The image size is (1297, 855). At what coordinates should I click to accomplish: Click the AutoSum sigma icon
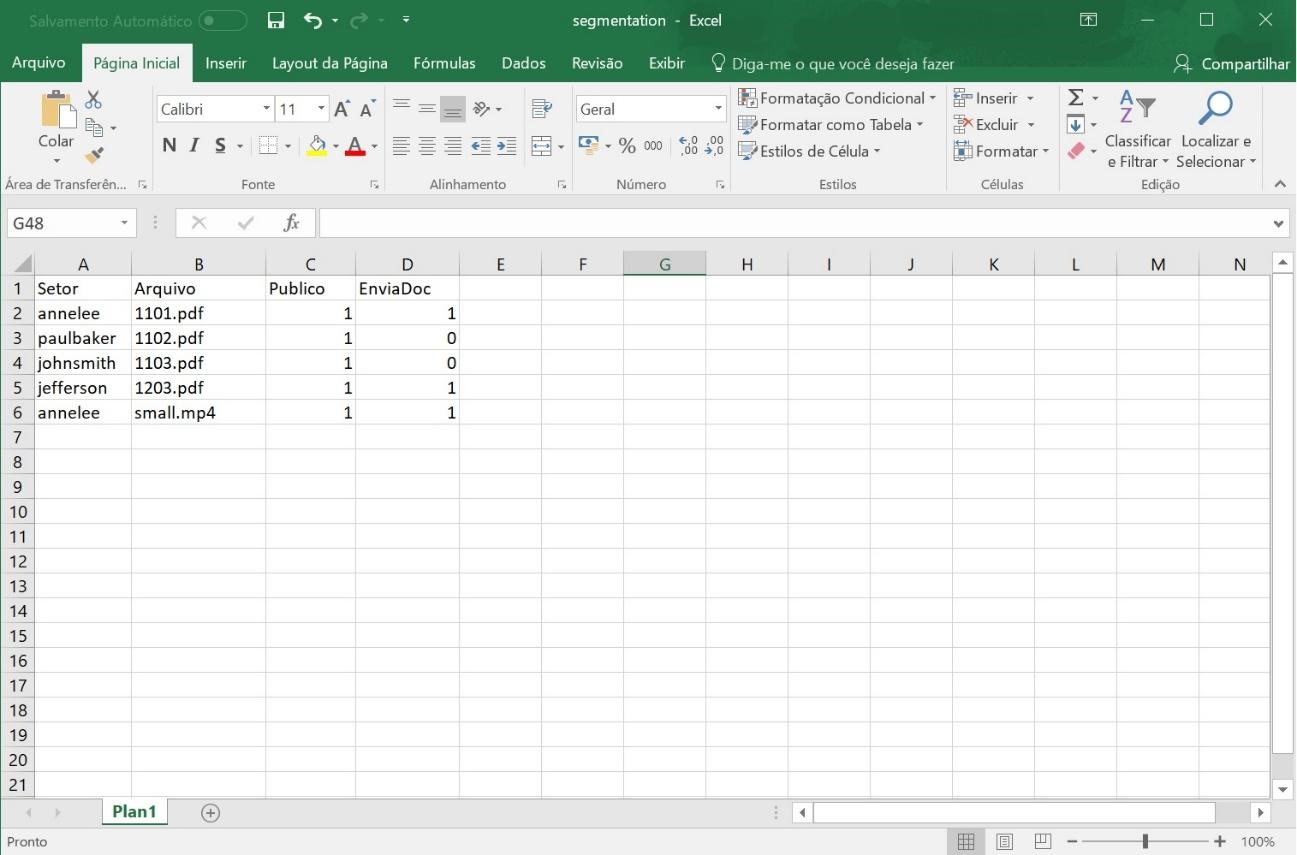[x=1075, y=98]
